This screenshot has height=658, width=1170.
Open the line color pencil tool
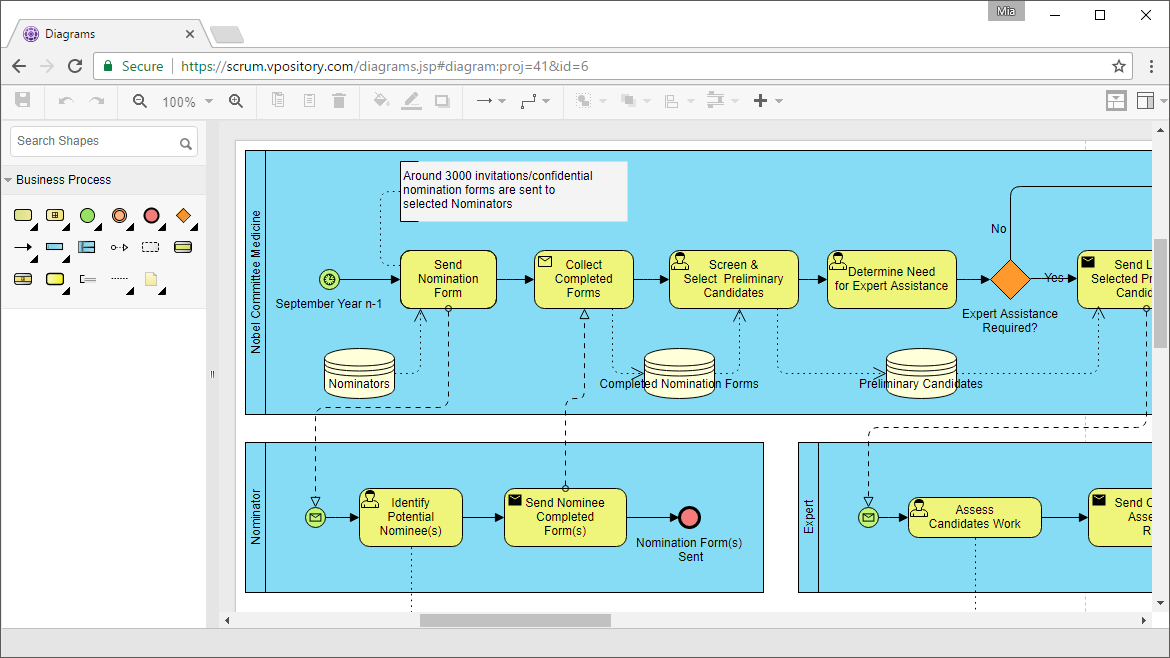[x=411, y=101]
